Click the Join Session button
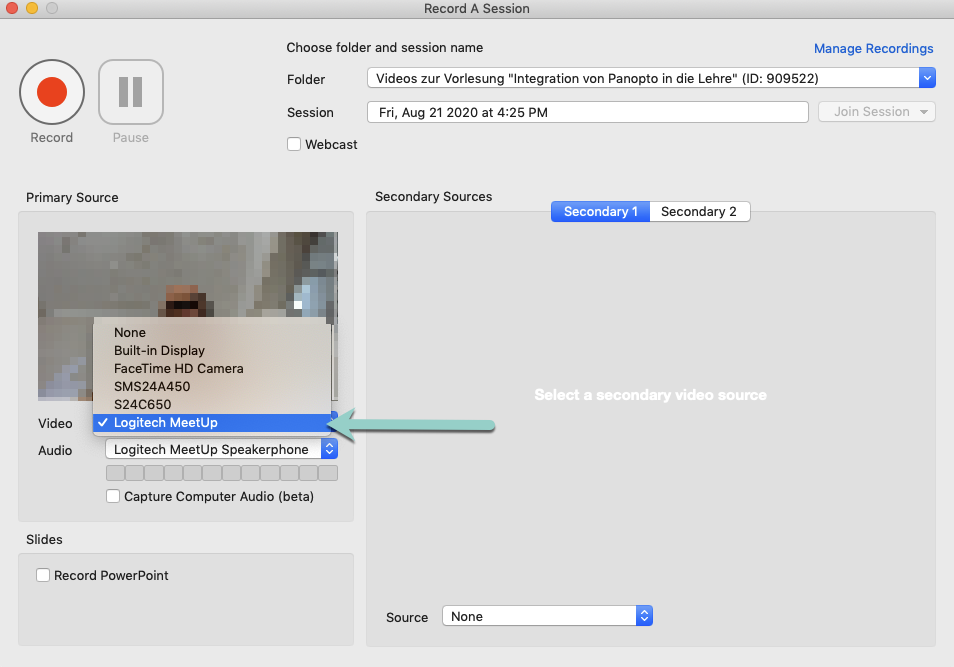 coord(877,112)
